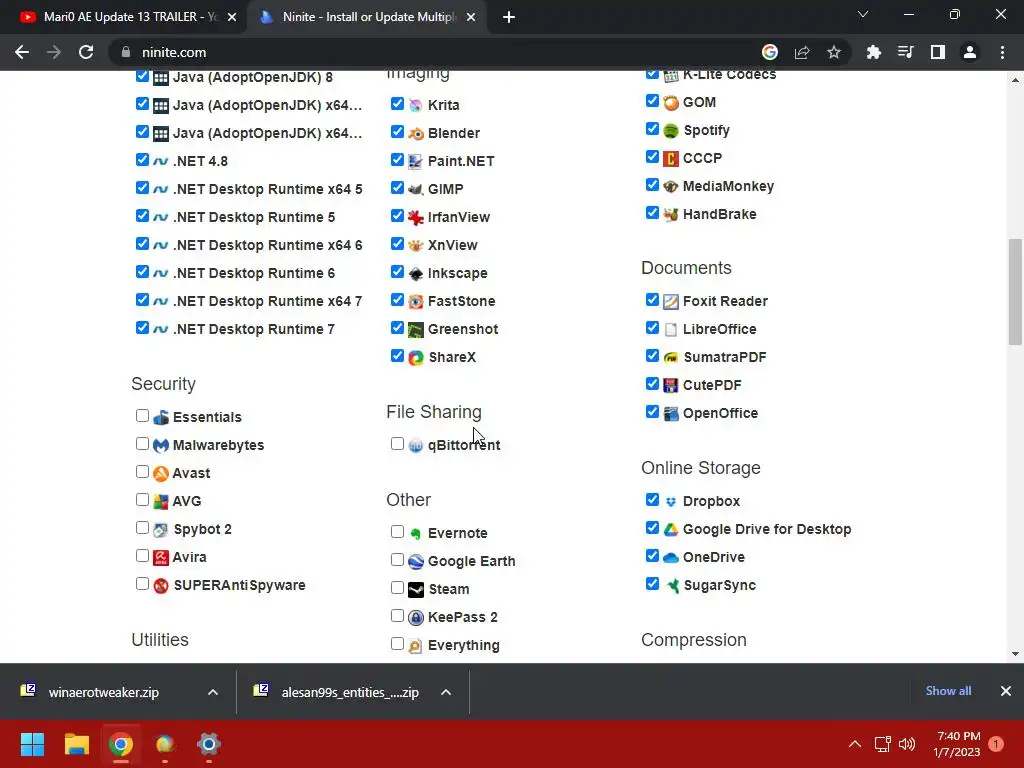Click the Inkscape icon
Image resolution: width=1024 pixels, height=768 pixels.
tap(415, 274)
